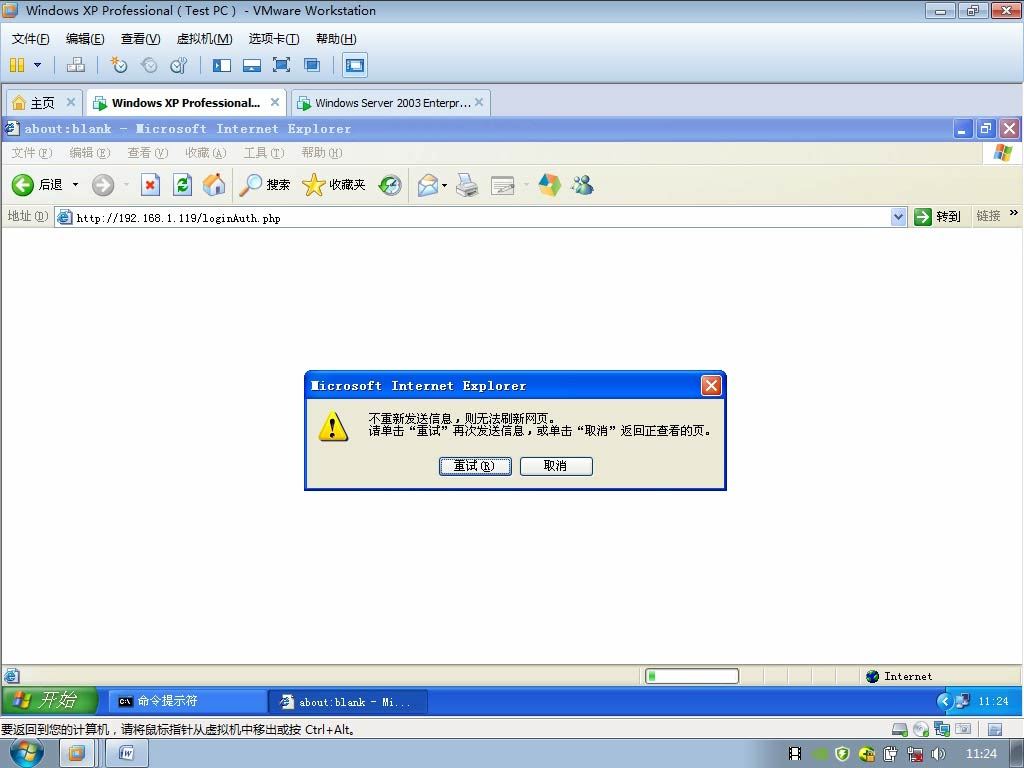
Task: Click the warning icon in dialog
Action: coord(333,426)
